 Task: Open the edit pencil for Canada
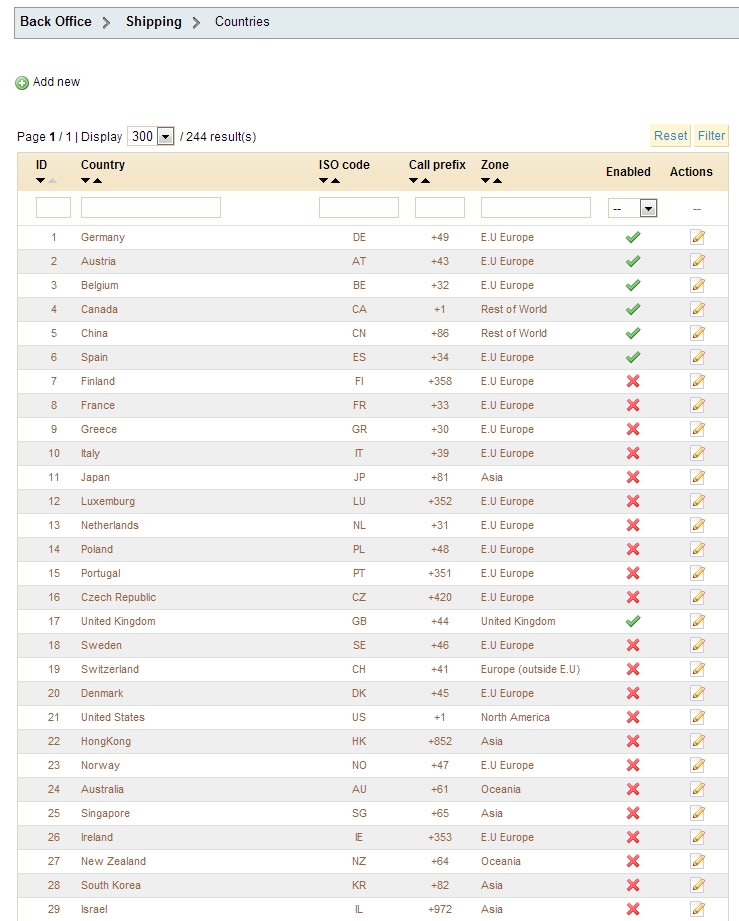point(697,309)
